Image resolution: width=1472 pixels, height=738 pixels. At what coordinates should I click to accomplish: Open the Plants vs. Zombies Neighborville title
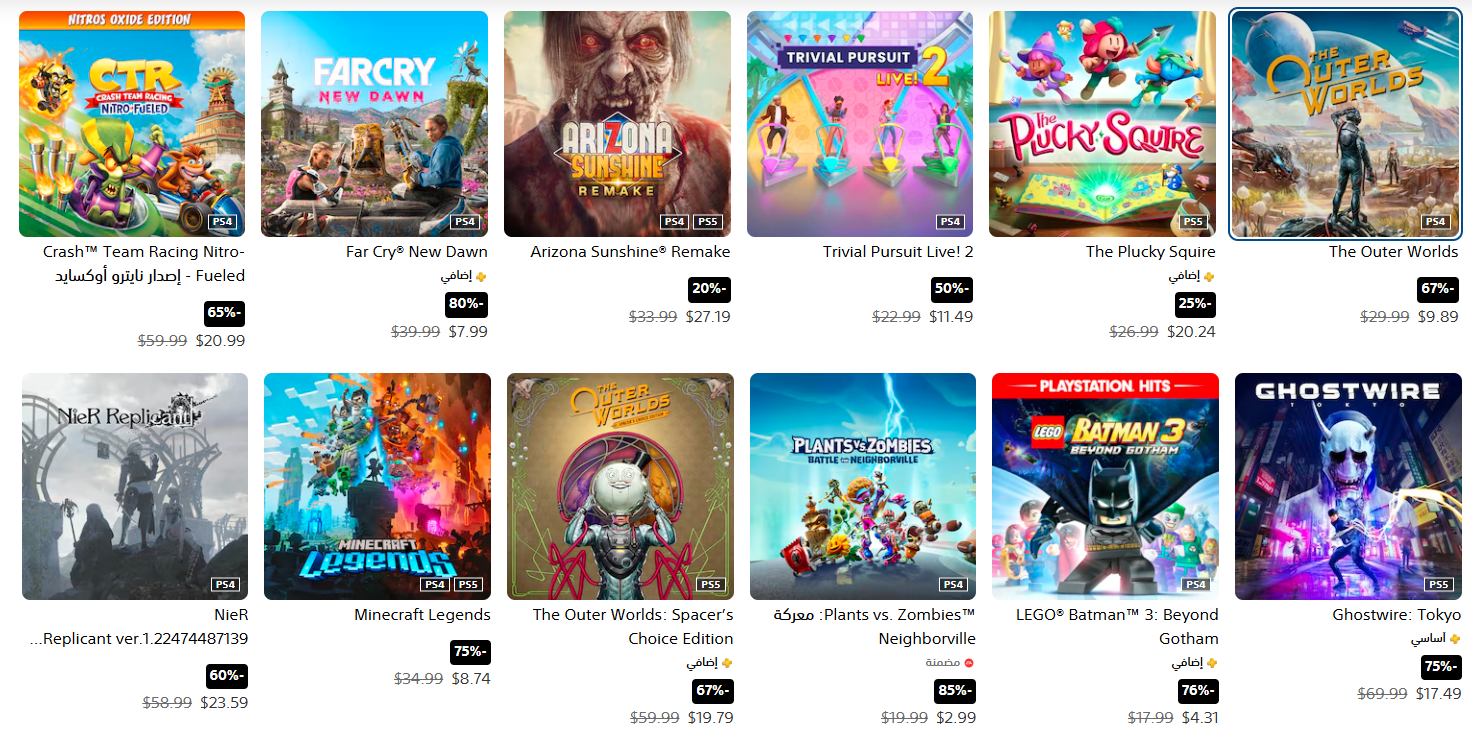pos(875,627)
